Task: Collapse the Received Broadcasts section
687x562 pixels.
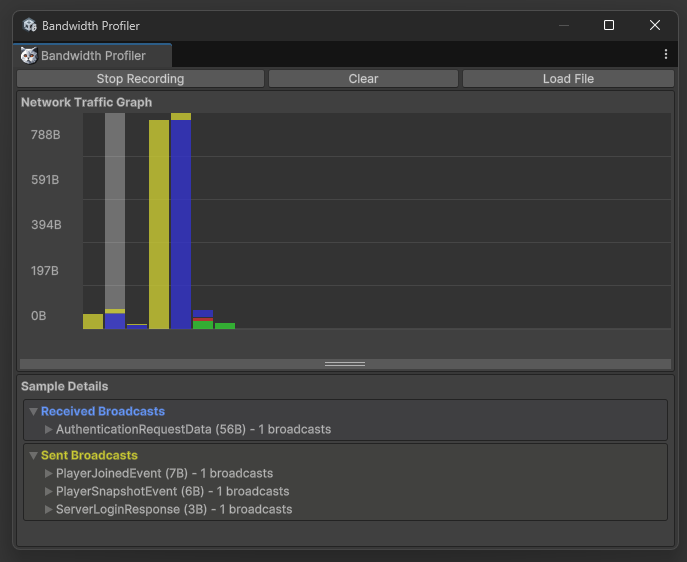Action: point(33,411)
